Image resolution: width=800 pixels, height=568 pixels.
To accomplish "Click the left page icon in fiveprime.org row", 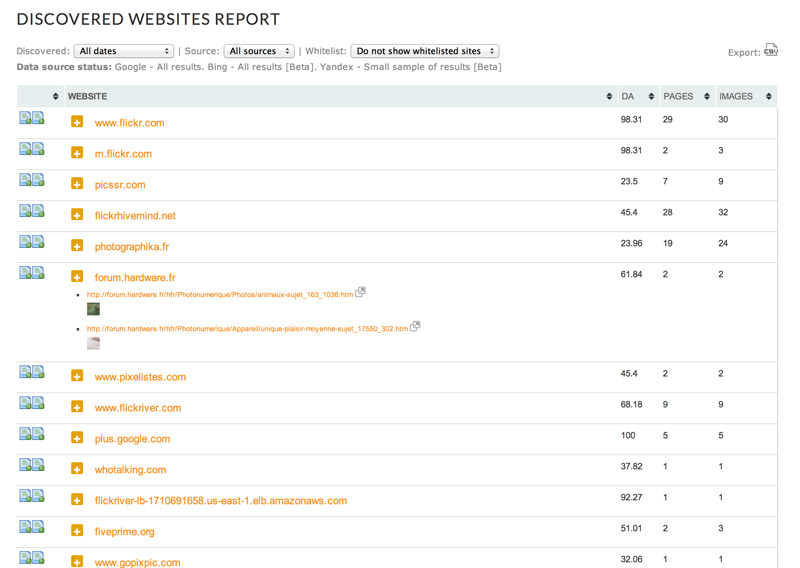I will pos(25,527).
